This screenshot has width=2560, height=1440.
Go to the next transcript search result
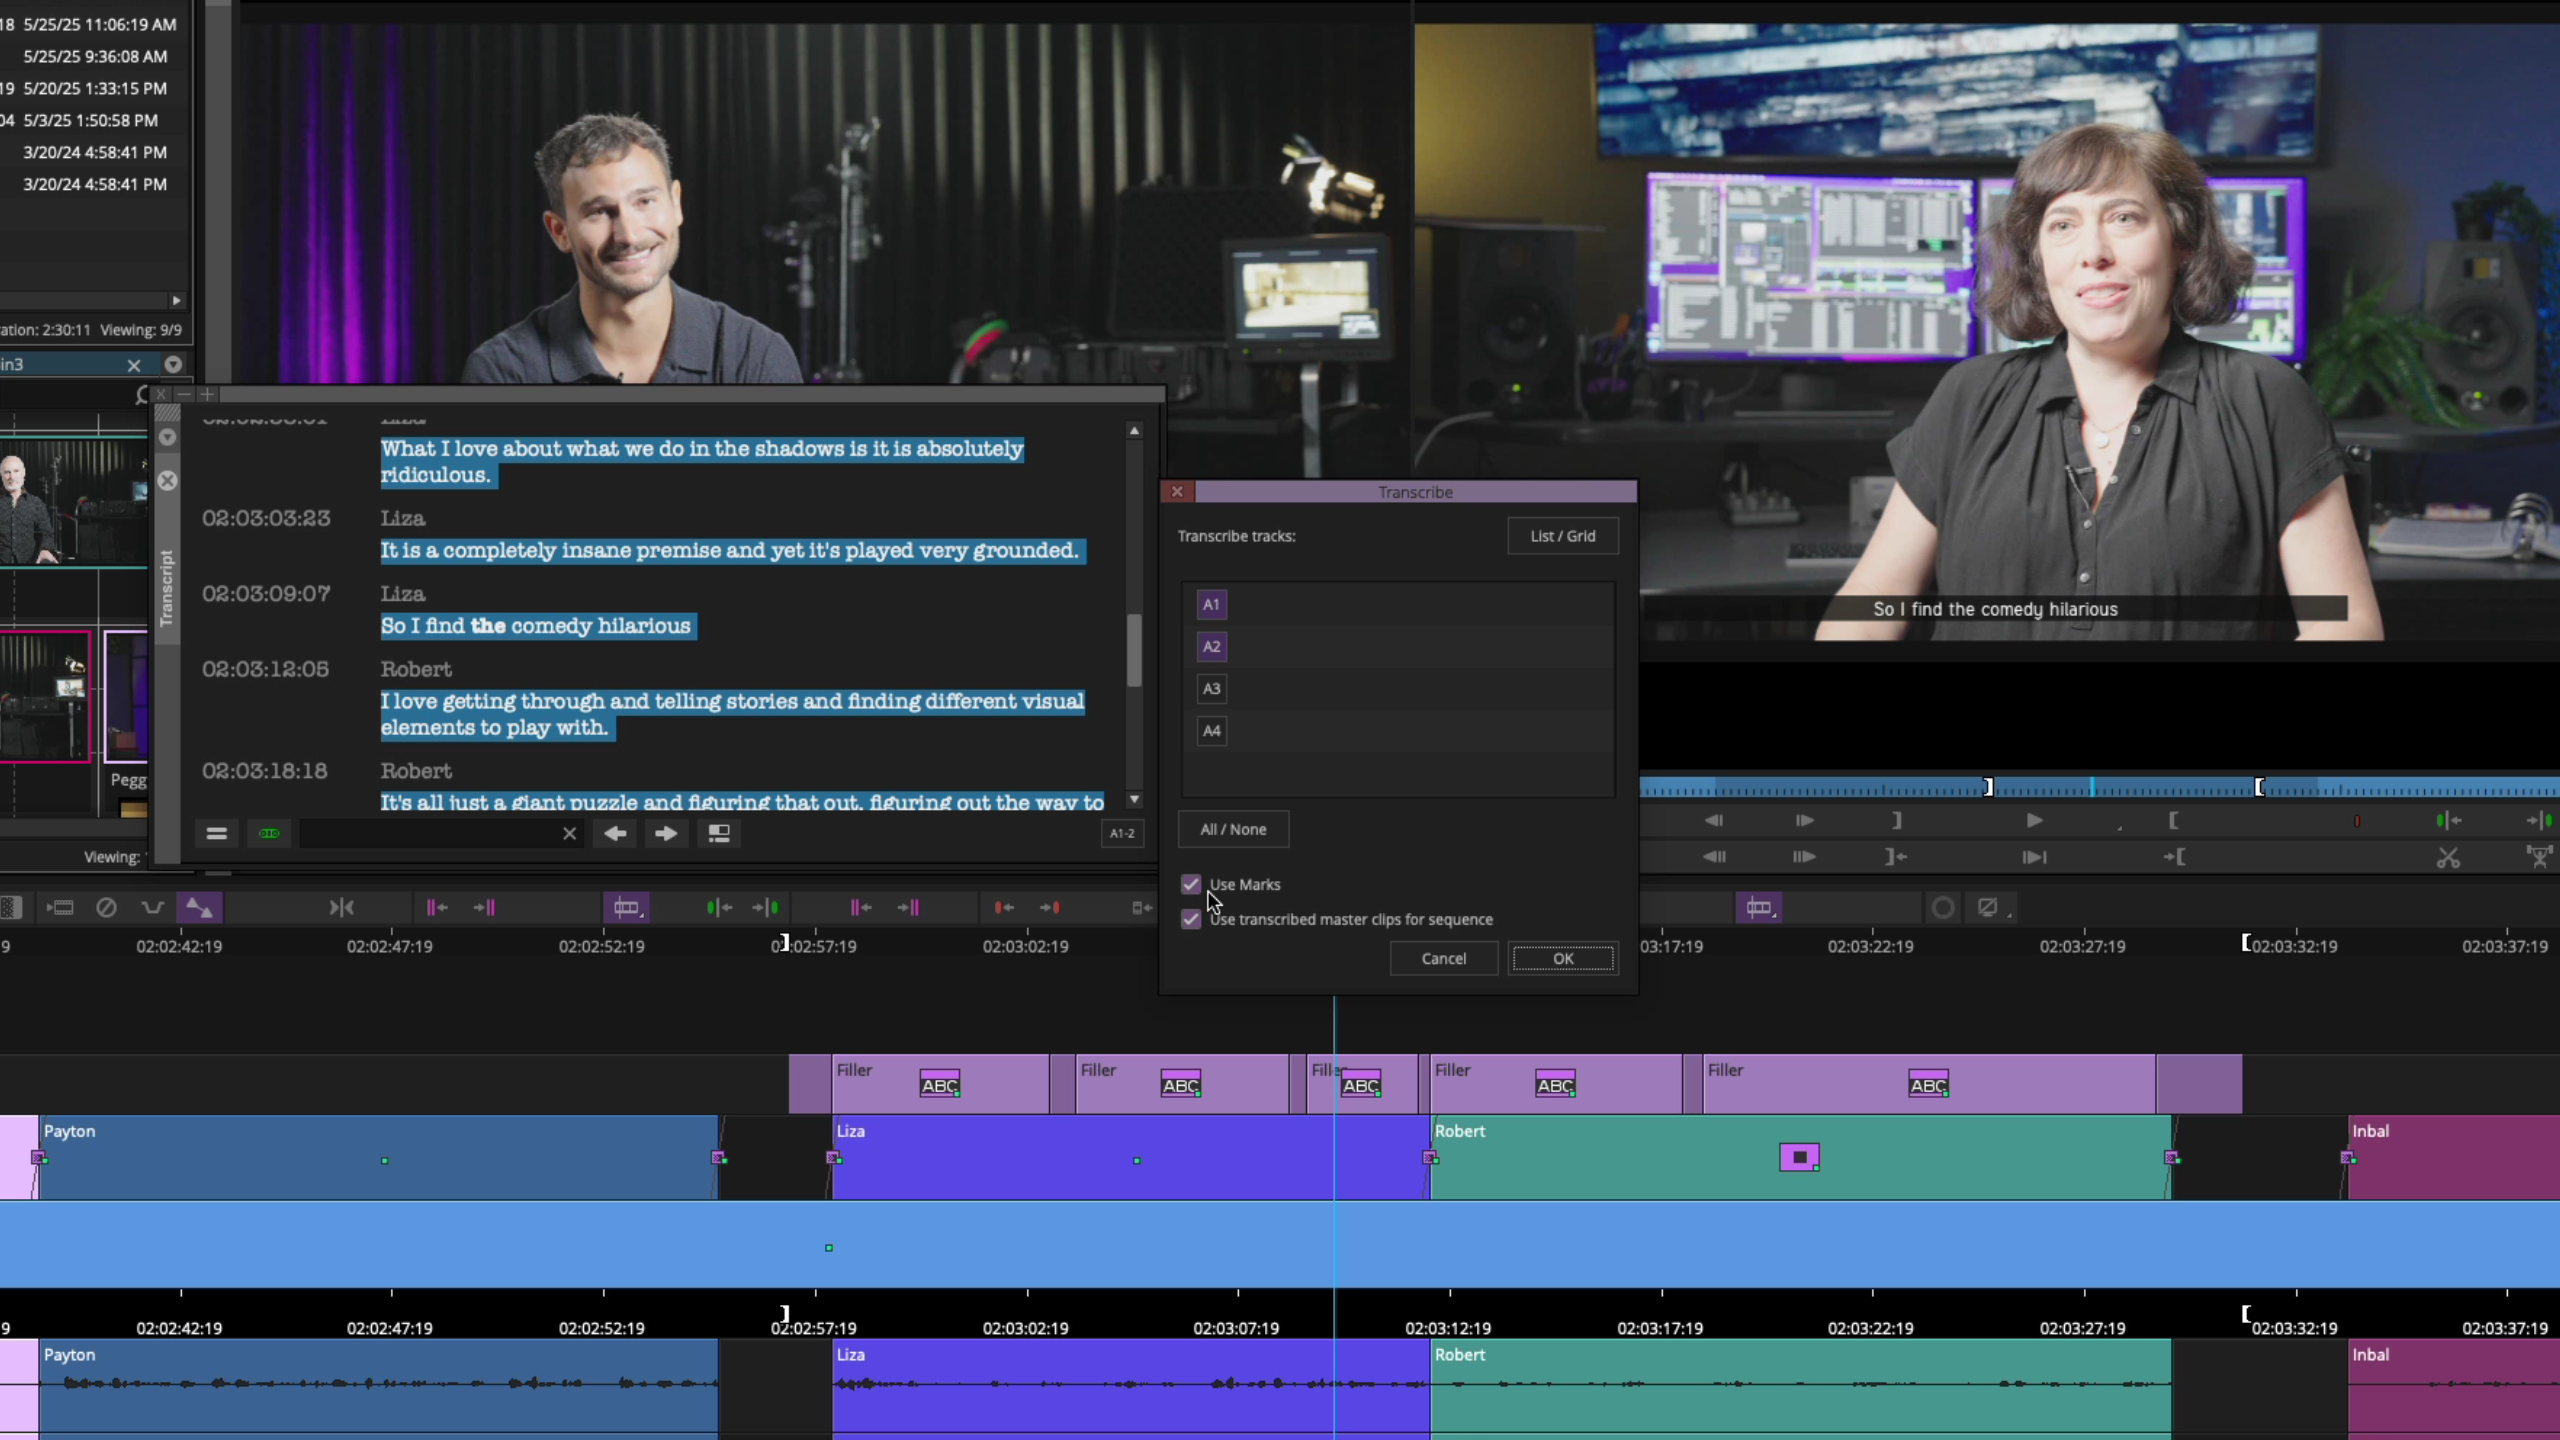(x=666, y=833)
